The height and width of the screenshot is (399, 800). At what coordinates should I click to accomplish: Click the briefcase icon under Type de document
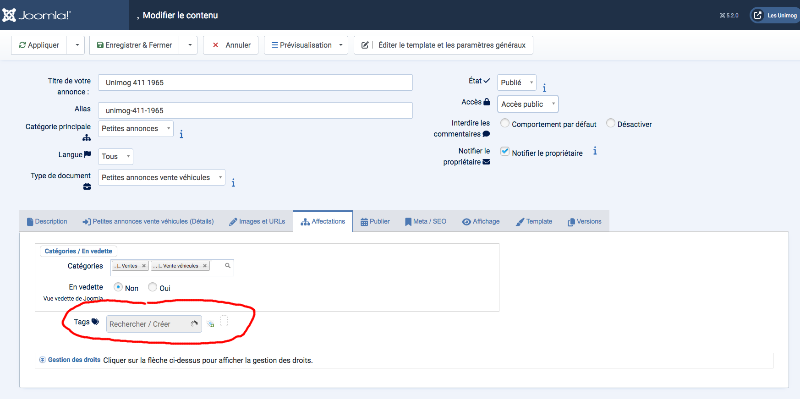pos(87,187)
